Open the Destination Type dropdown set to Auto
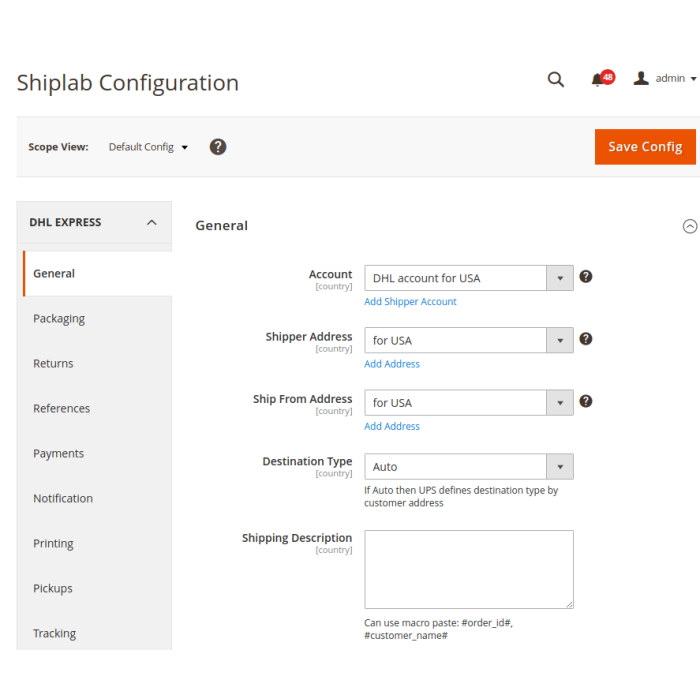The height and width of the screenshot is (700, 700). coord(469,467)
